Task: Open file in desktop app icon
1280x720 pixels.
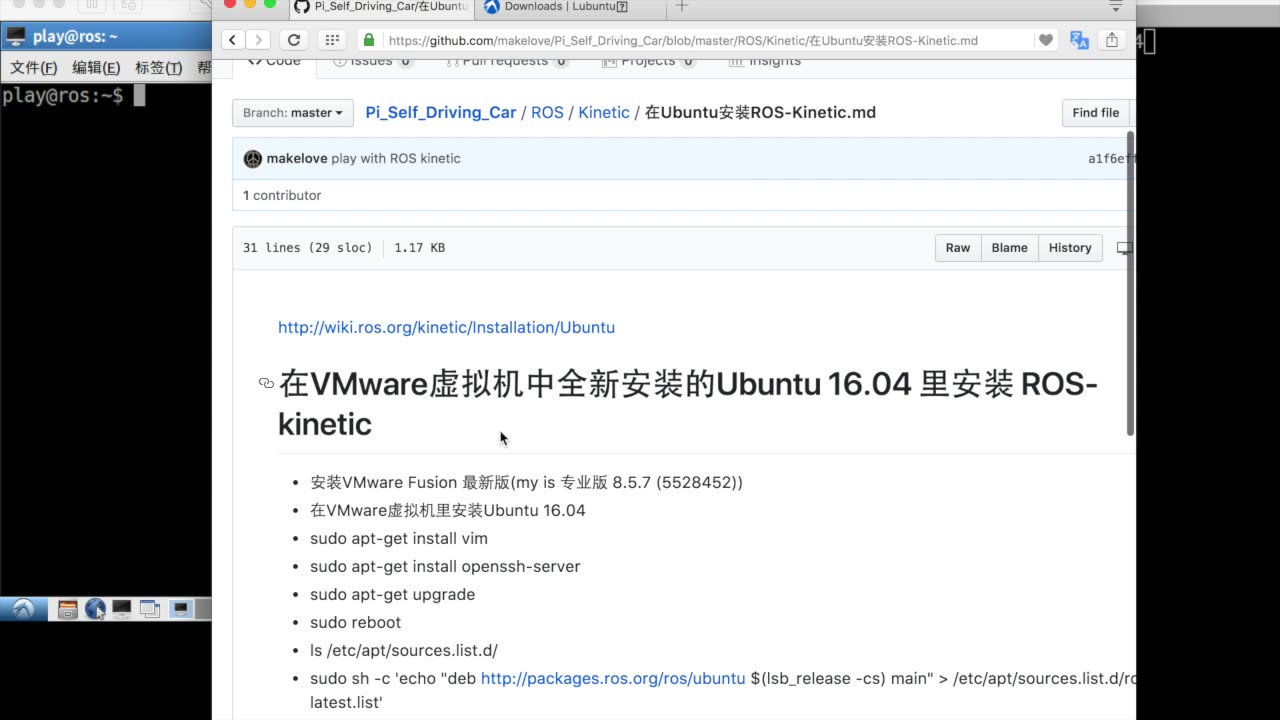Action: click(1125, 248)
